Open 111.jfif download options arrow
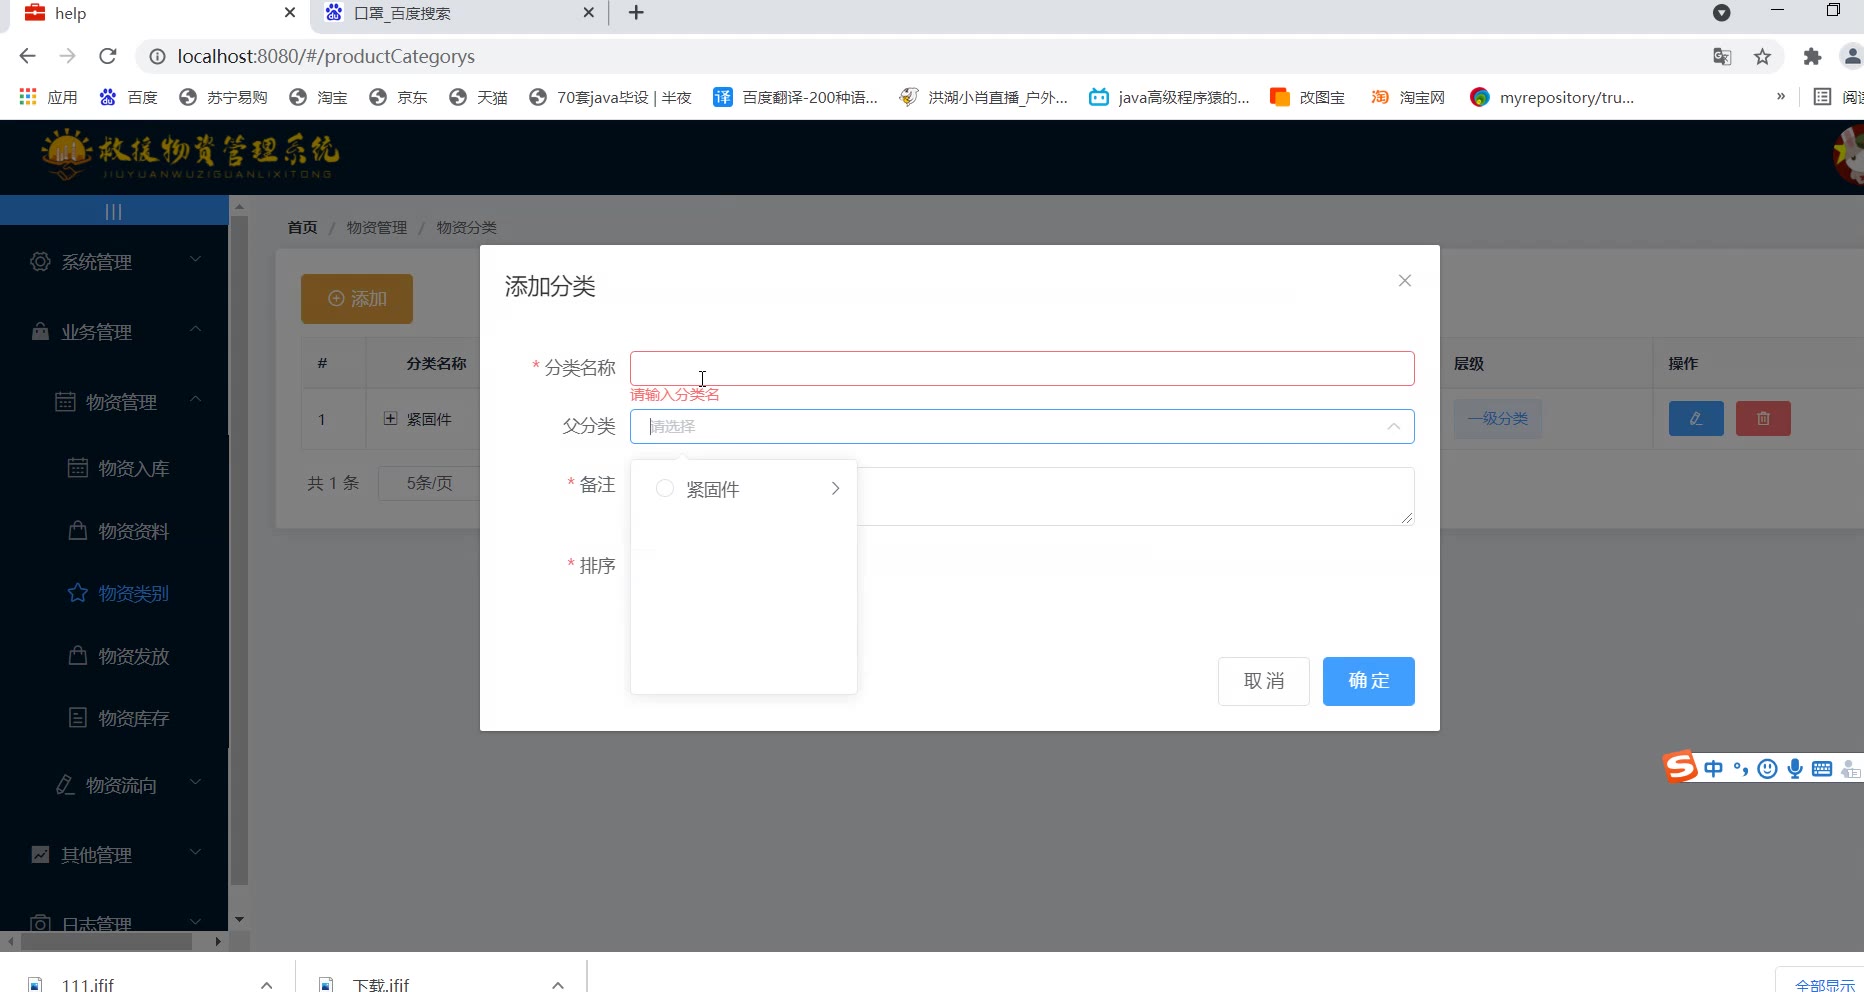This screenshot has width=1864, height=992. pos(267,984)
